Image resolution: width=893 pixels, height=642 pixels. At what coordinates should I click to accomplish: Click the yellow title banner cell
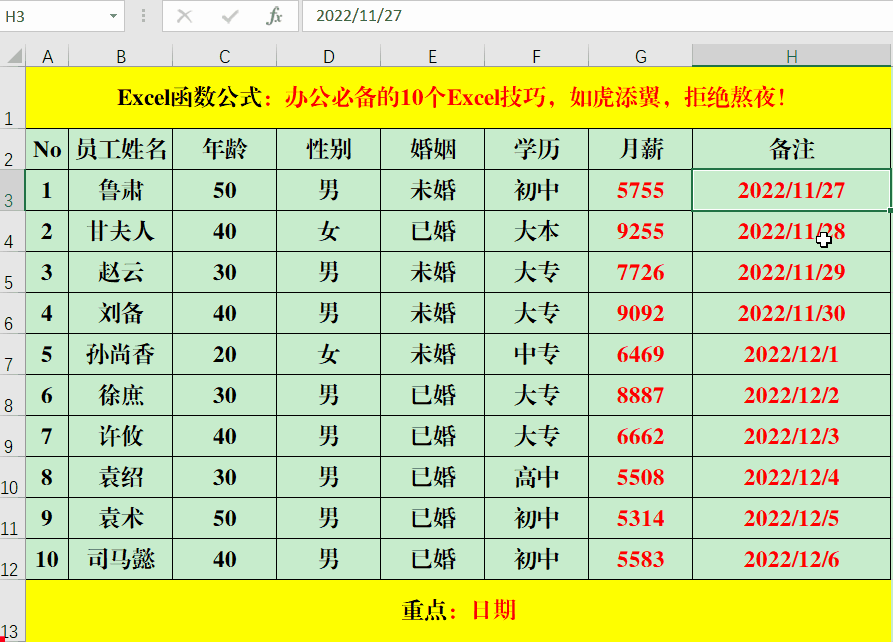tap(458, 97)
